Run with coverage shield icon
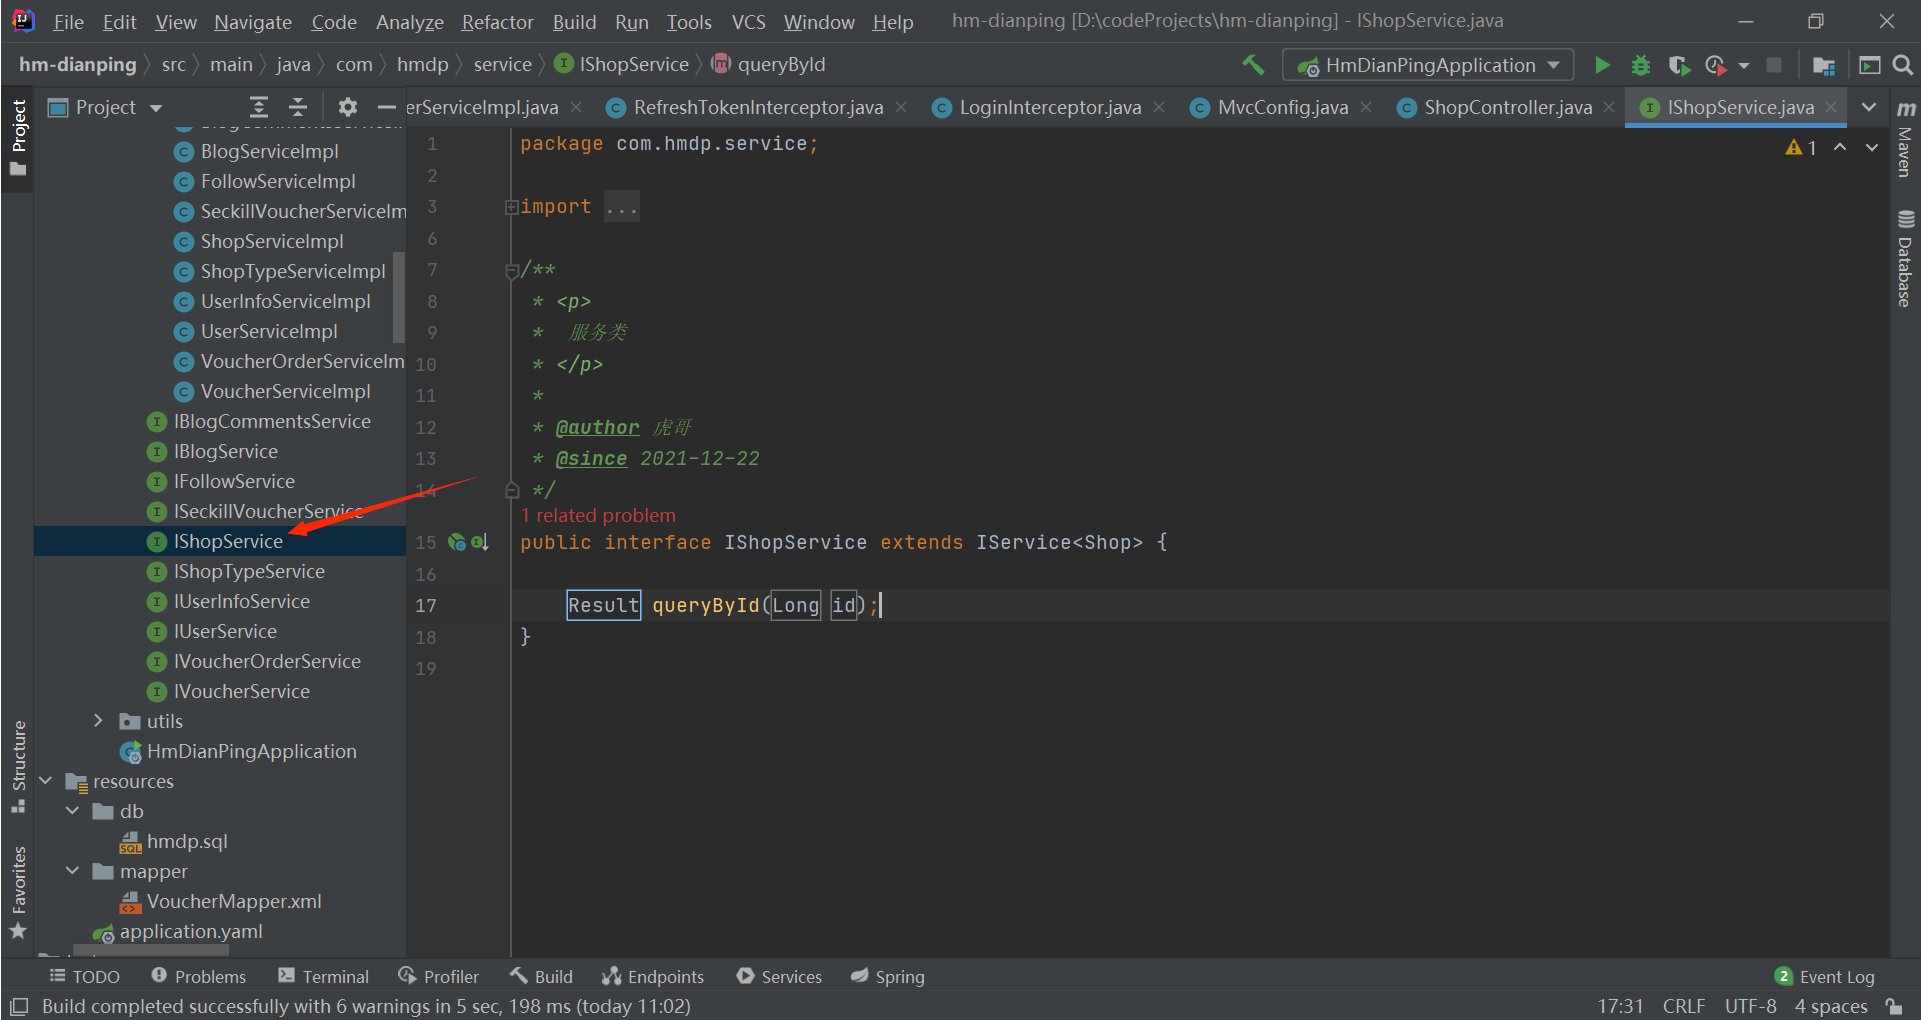Image resolution: width=1921 pixels, height=1020 pixels. (x=1679, y=65)
